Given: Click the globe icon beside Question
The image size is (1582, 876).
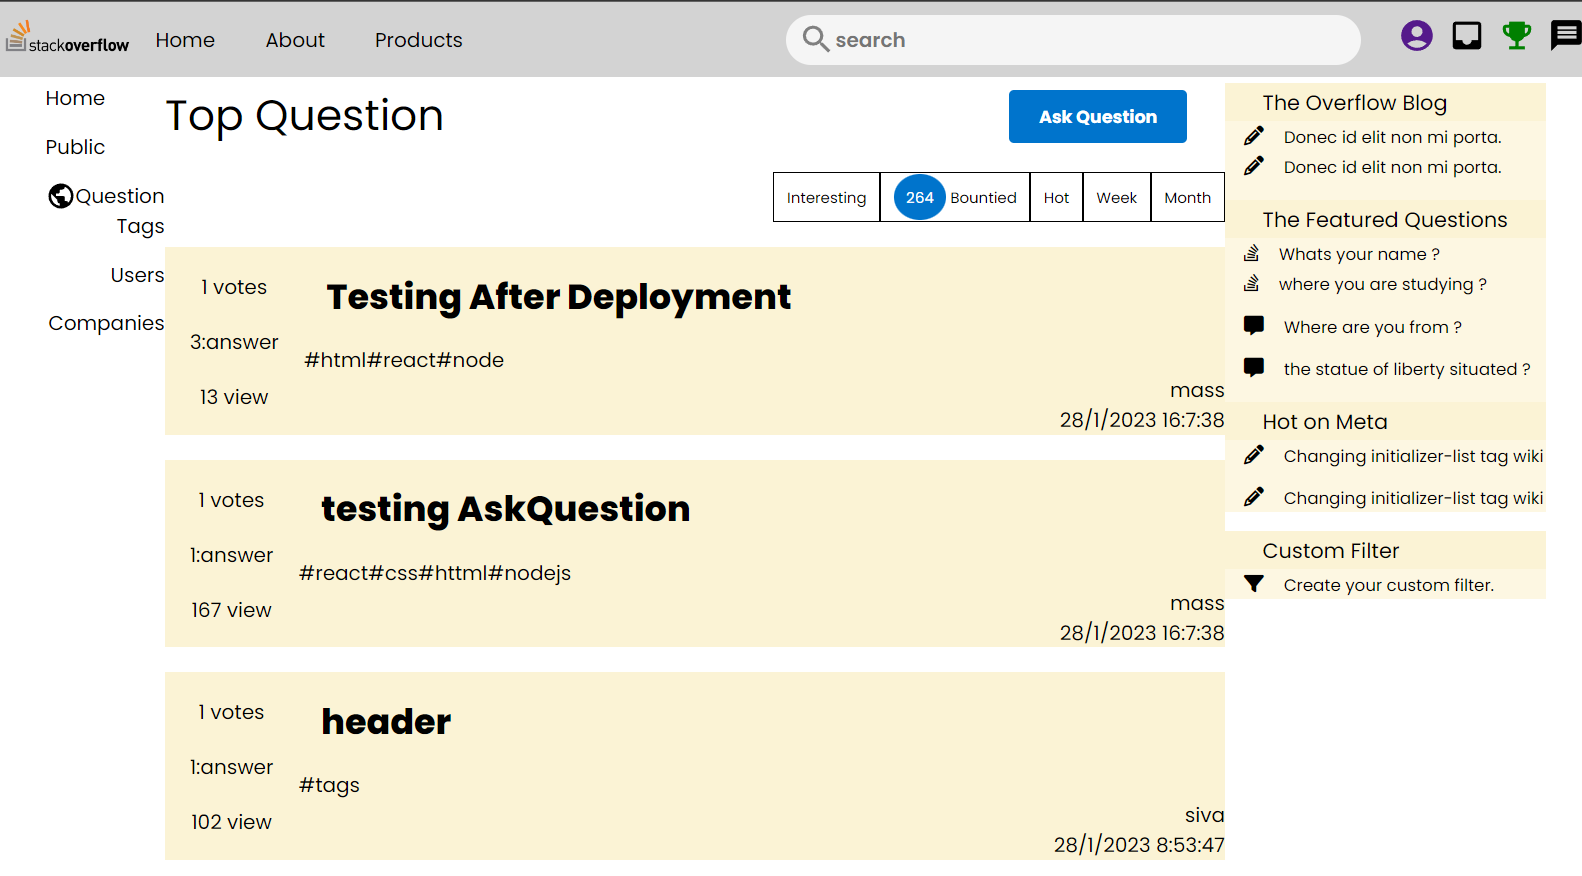Looking at the screenshot, I should tap(61, 196).
